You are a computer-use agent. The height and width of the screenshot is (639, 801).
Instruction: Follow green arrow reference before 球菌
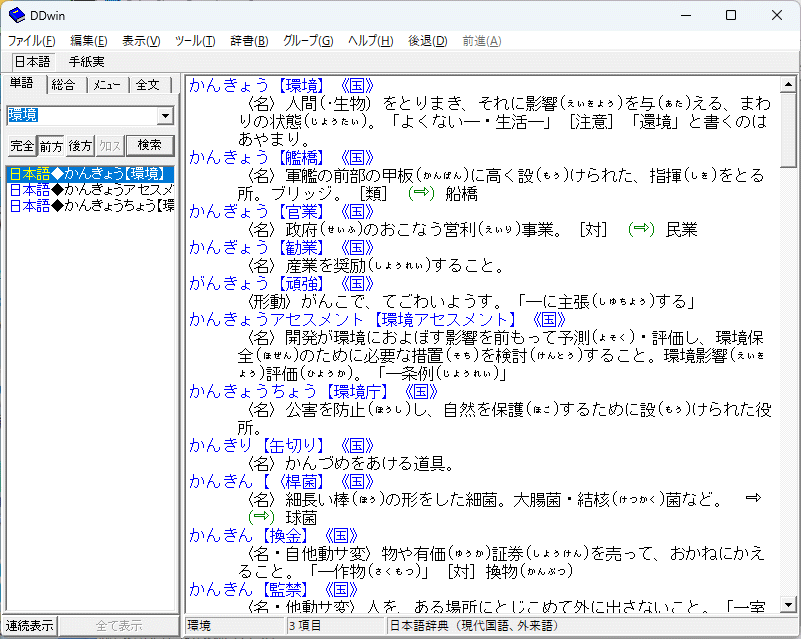pos(261,517)
